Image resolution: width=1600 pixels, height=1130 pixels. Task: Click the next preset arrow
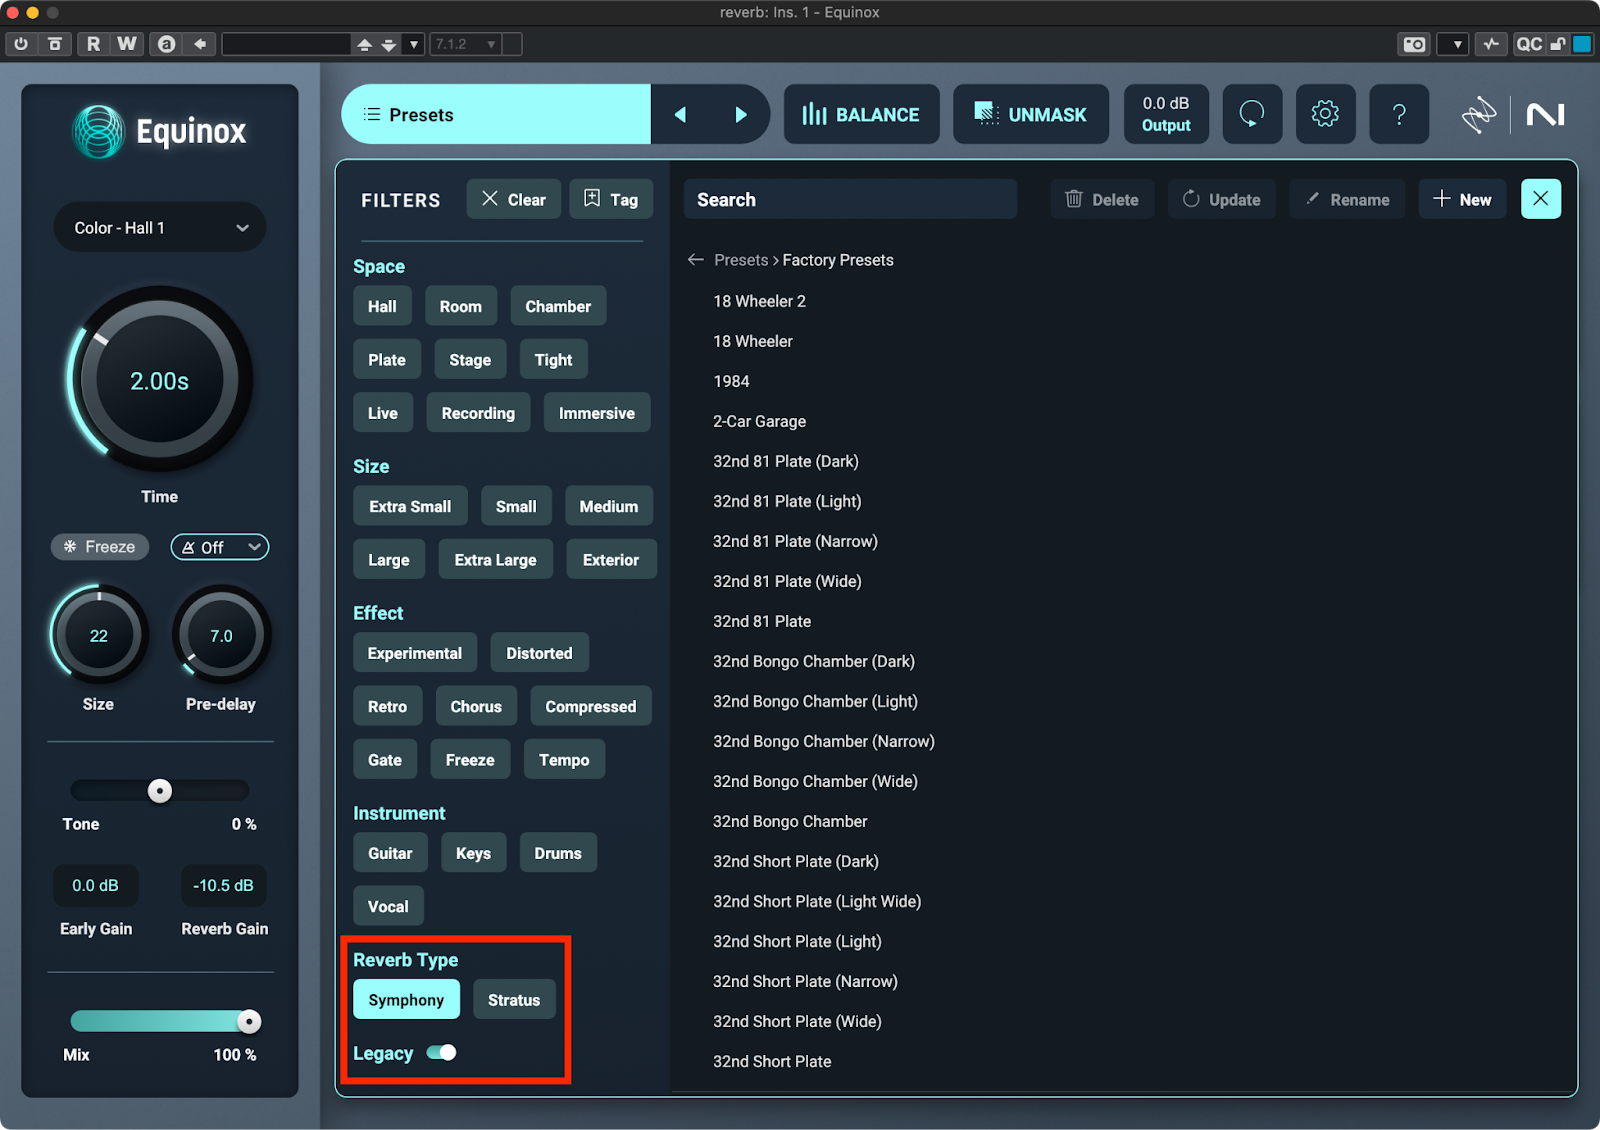pos(740,114)
